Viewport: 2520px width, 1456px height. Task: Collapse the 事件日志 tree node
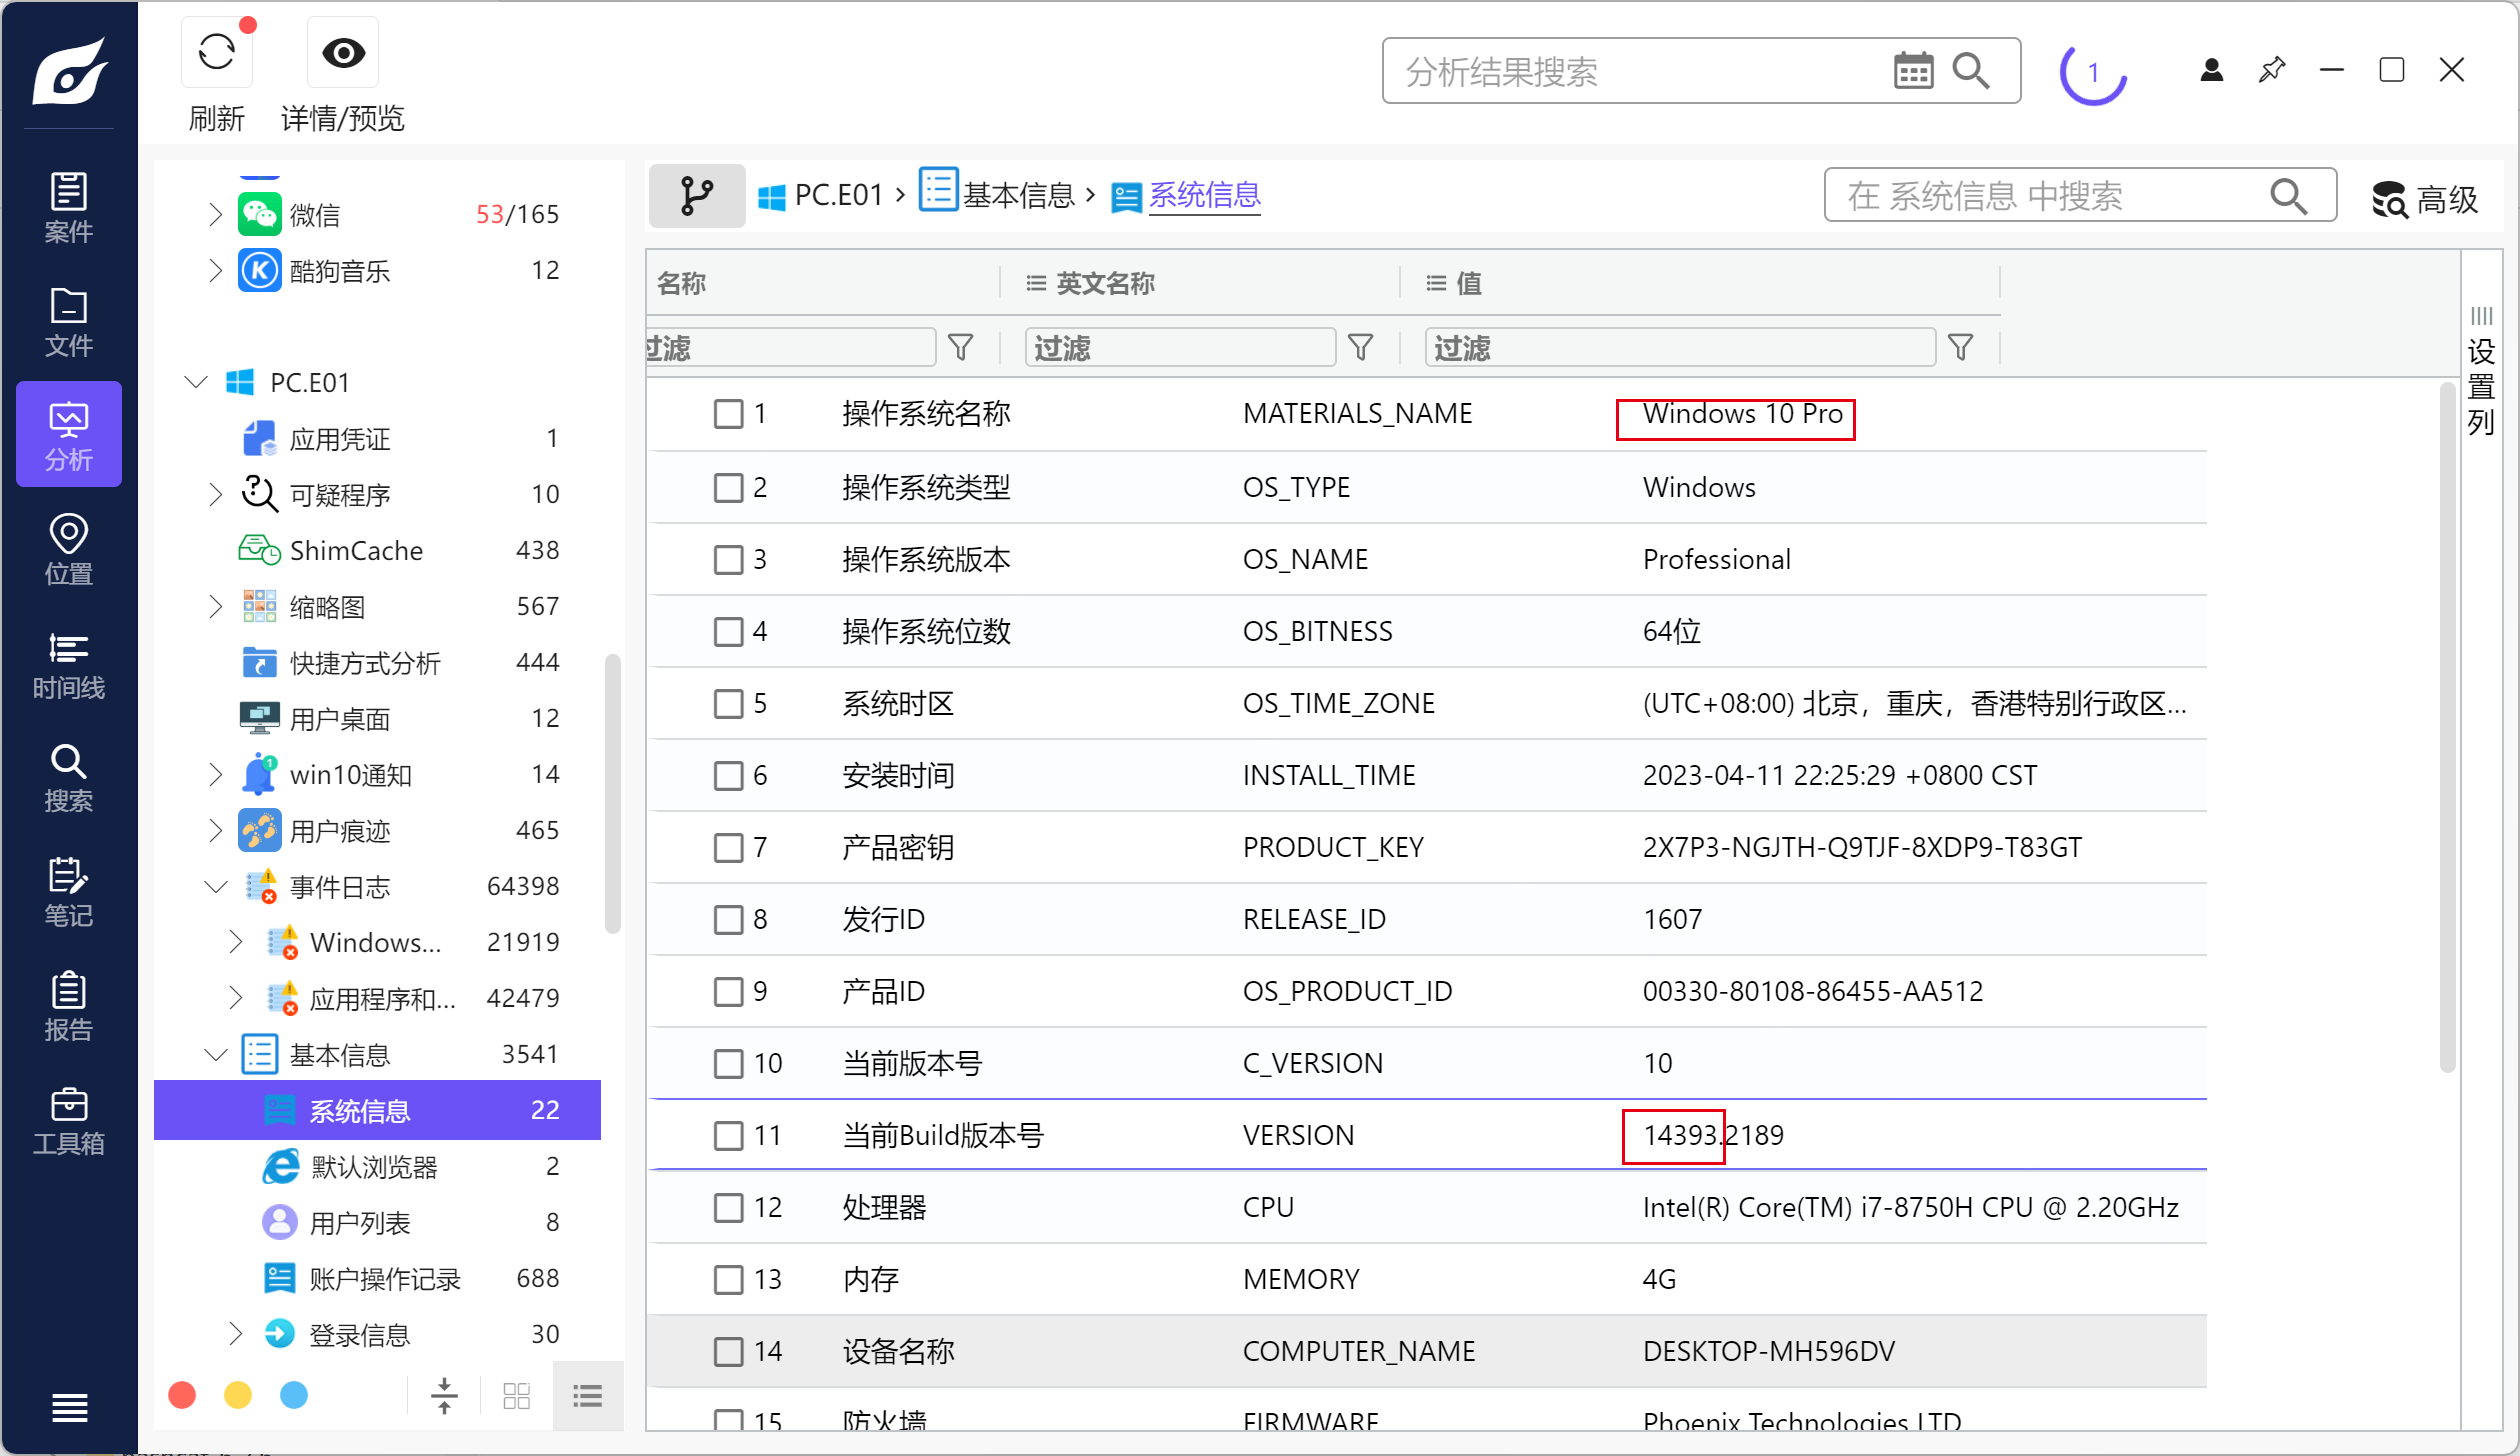[216, 886]
